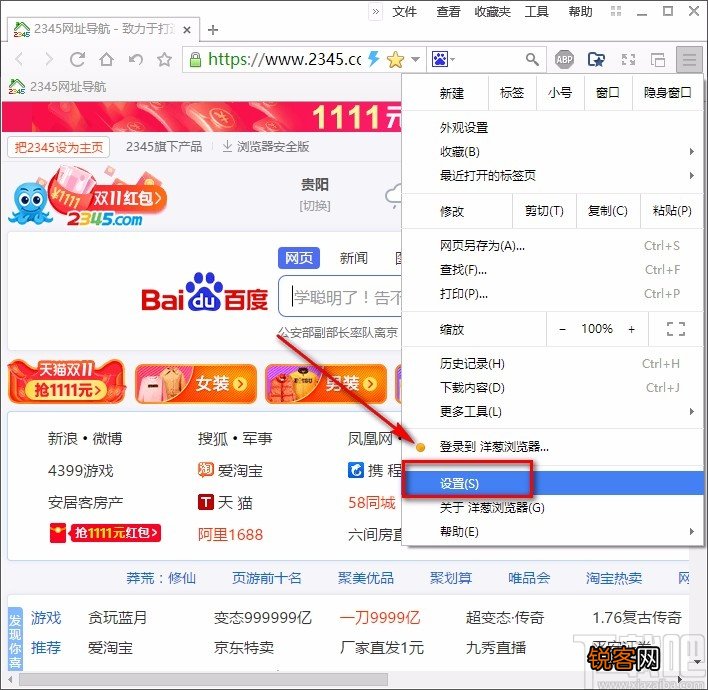Click the 切换 city link
708x690 pixels.
[x=315, y=206]
